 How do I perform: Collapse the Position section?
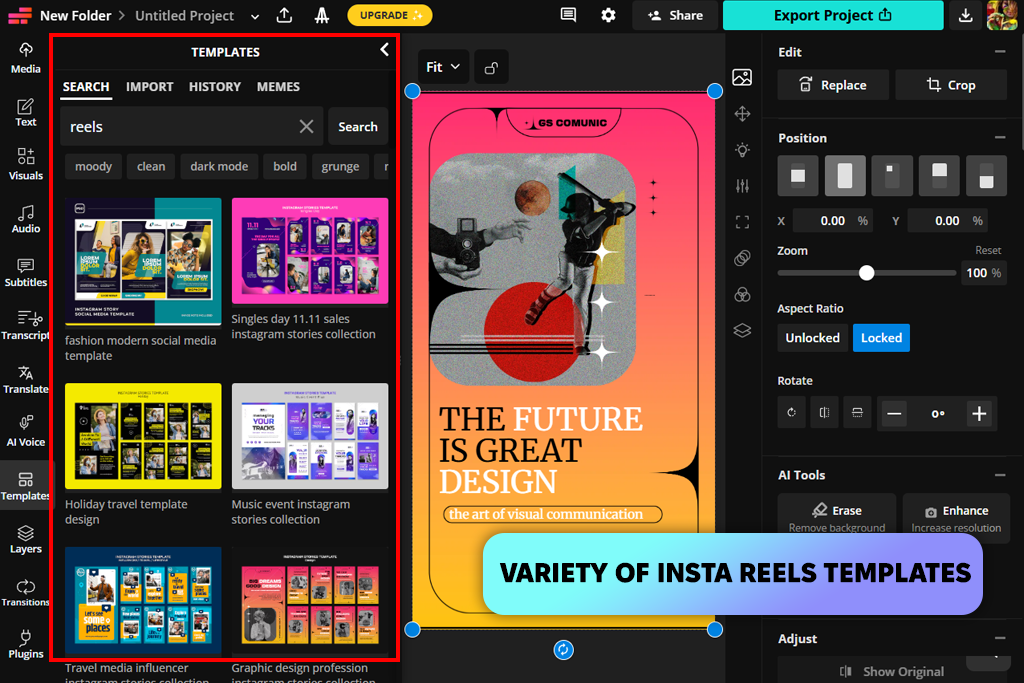(x=999, y=138)
